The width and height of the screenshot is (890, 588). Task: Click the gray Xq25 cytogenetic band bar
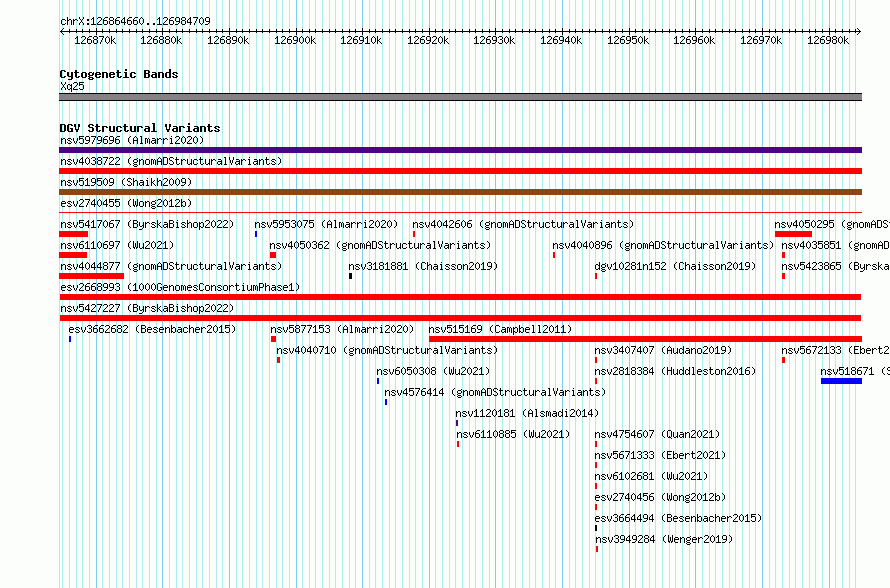(460, 97)
